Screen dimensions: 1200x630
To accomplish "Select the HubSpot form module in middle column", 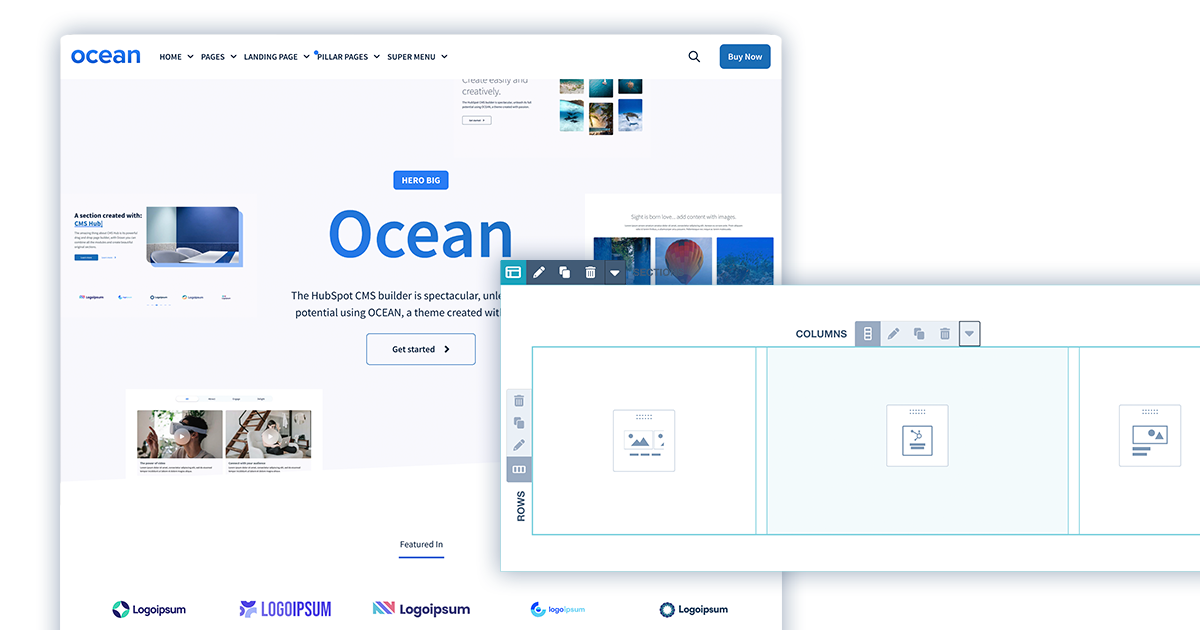I will click(x=917, y=436).
